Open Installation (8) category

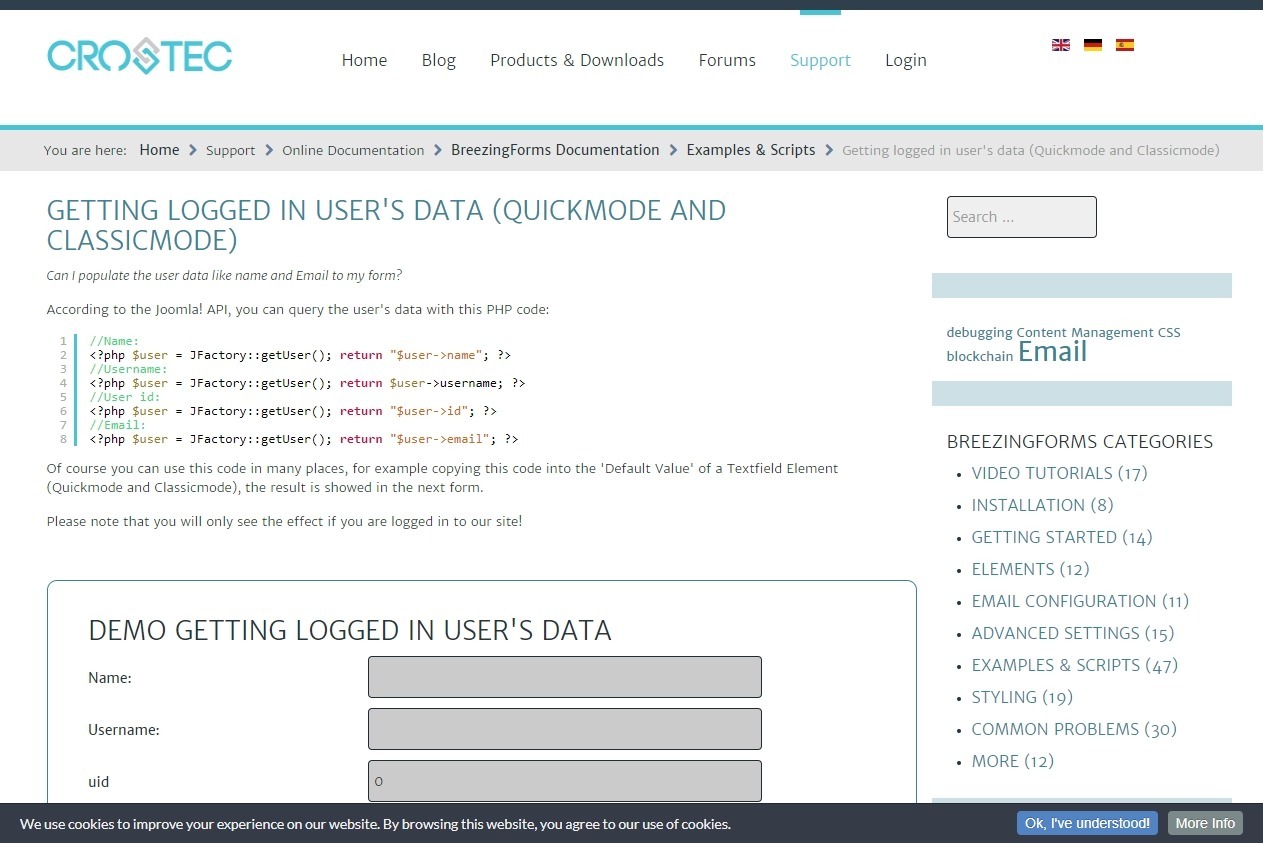[x=1043, y=505]
